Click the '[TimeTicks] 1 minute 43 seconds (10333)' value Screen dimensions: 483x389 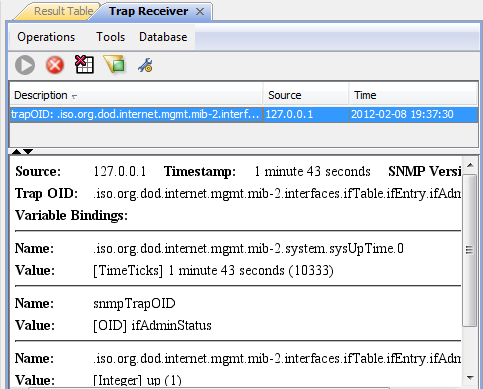213,271
